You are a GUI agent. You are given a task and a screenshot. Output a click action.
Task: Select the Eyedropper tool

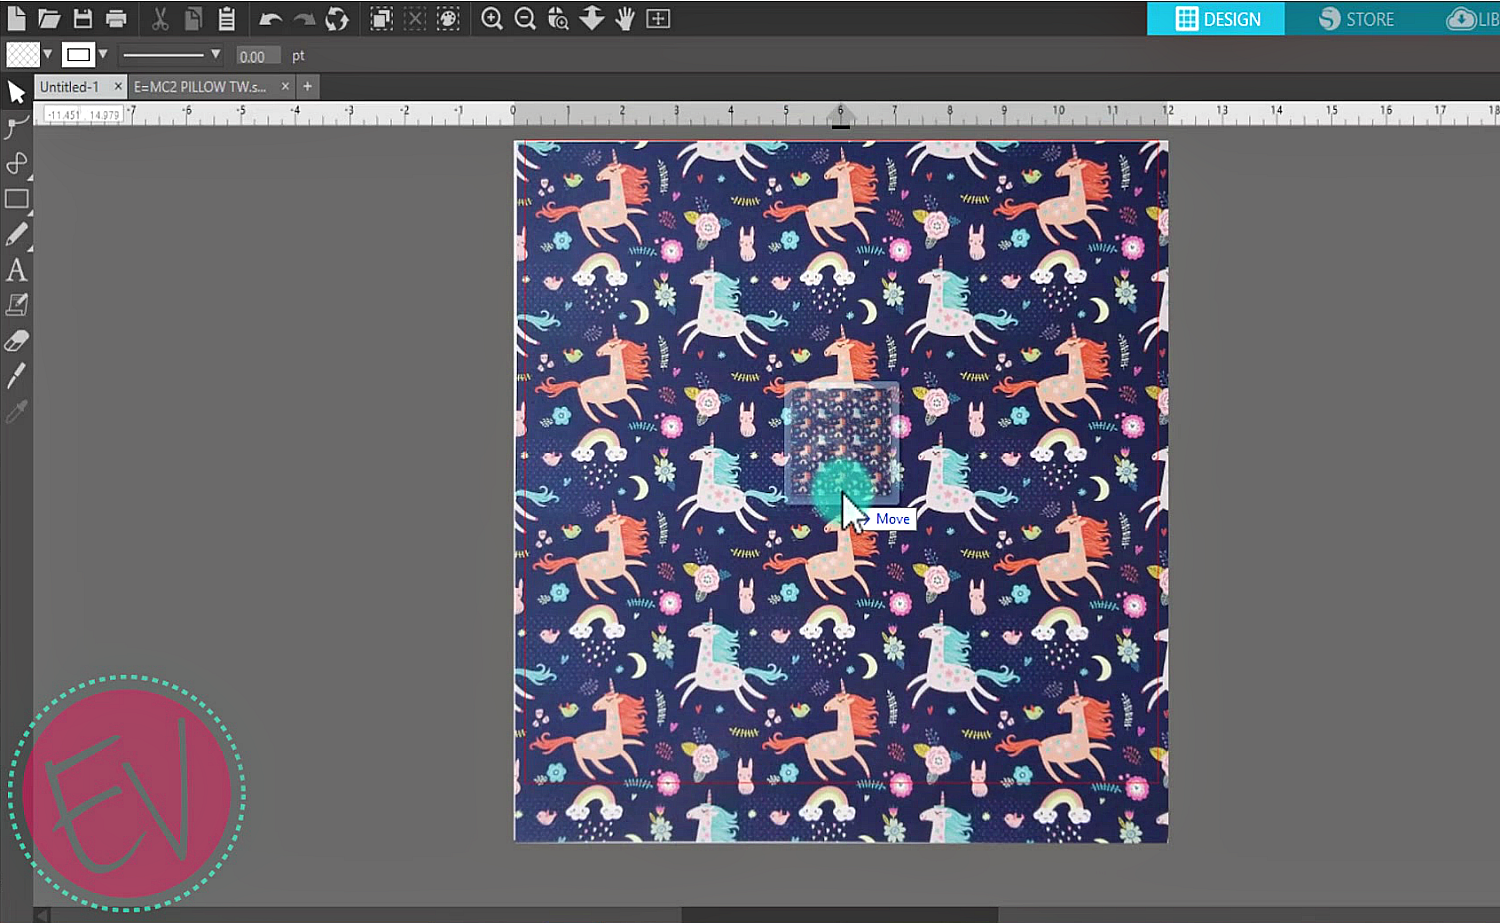coord(16,412)
